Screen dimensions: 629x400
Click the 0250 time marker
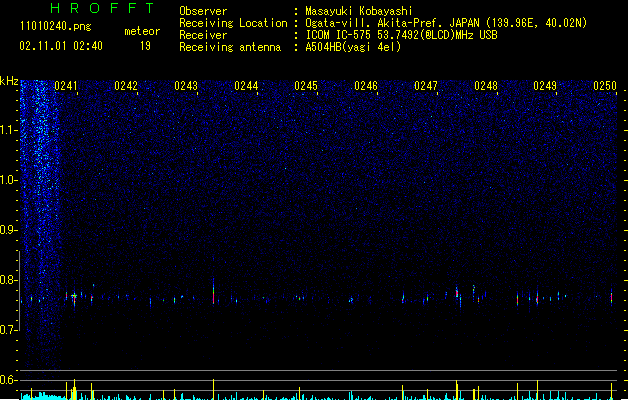point(605,86)
